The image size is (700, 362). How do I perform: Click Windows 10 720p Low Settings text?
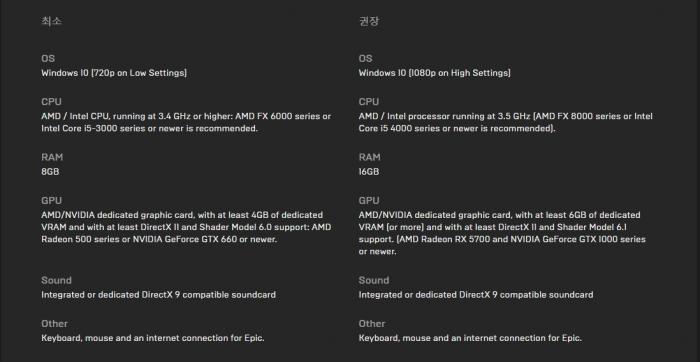(114, 73)
